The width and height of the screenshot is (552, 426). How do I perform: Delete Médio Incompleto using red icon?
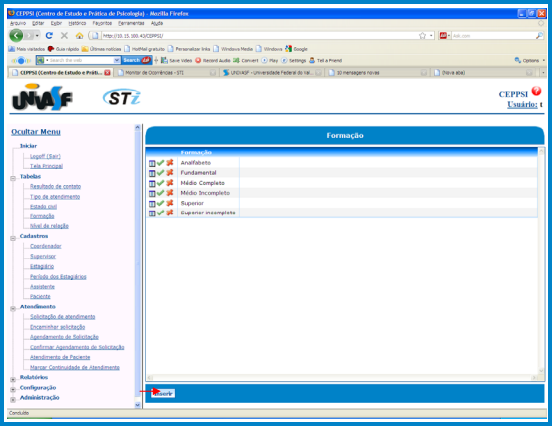pos(170,193)
